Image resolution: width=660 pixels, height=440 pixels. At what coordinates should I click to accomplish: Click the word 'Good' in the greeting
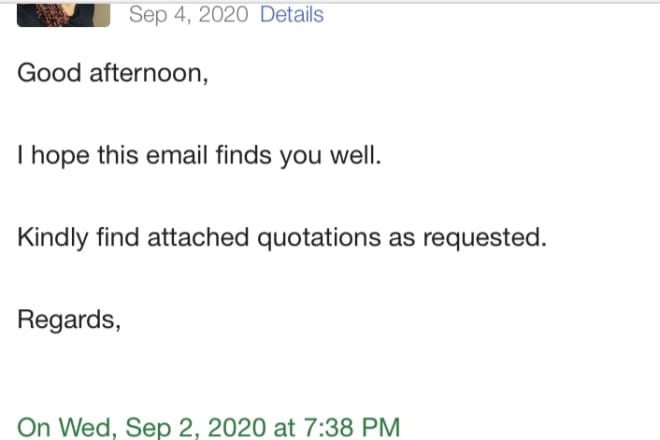49,73
